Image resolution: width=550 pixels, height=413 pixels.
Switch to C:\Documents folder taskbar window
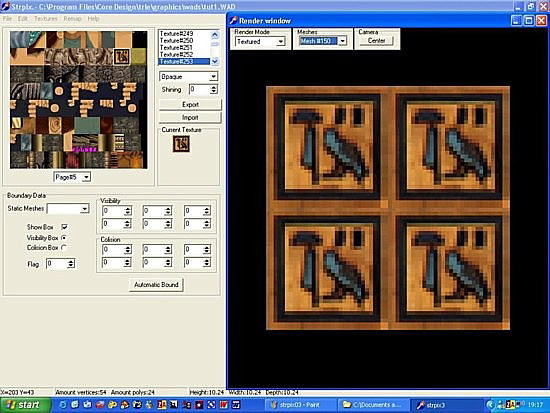pos(373,405)
